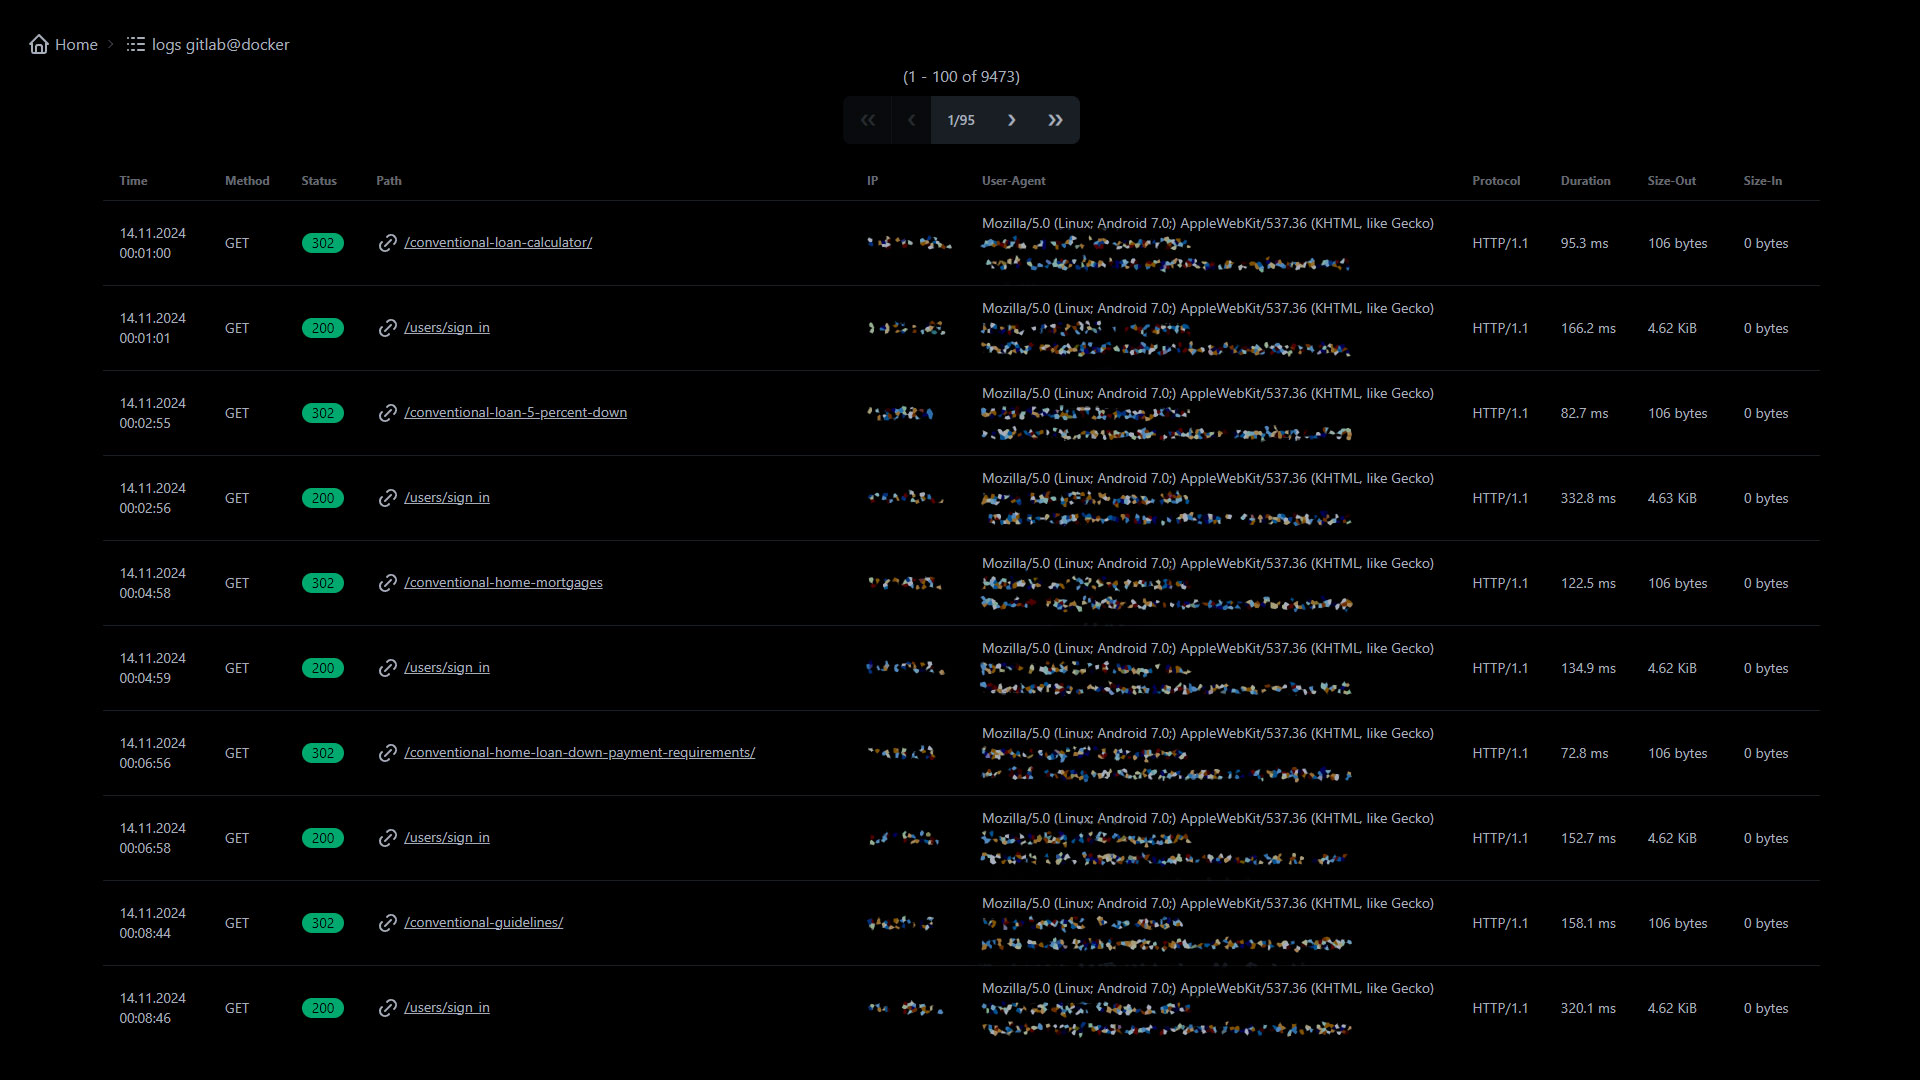
Task: Click the Home house icon
Action: coord(39,44)
